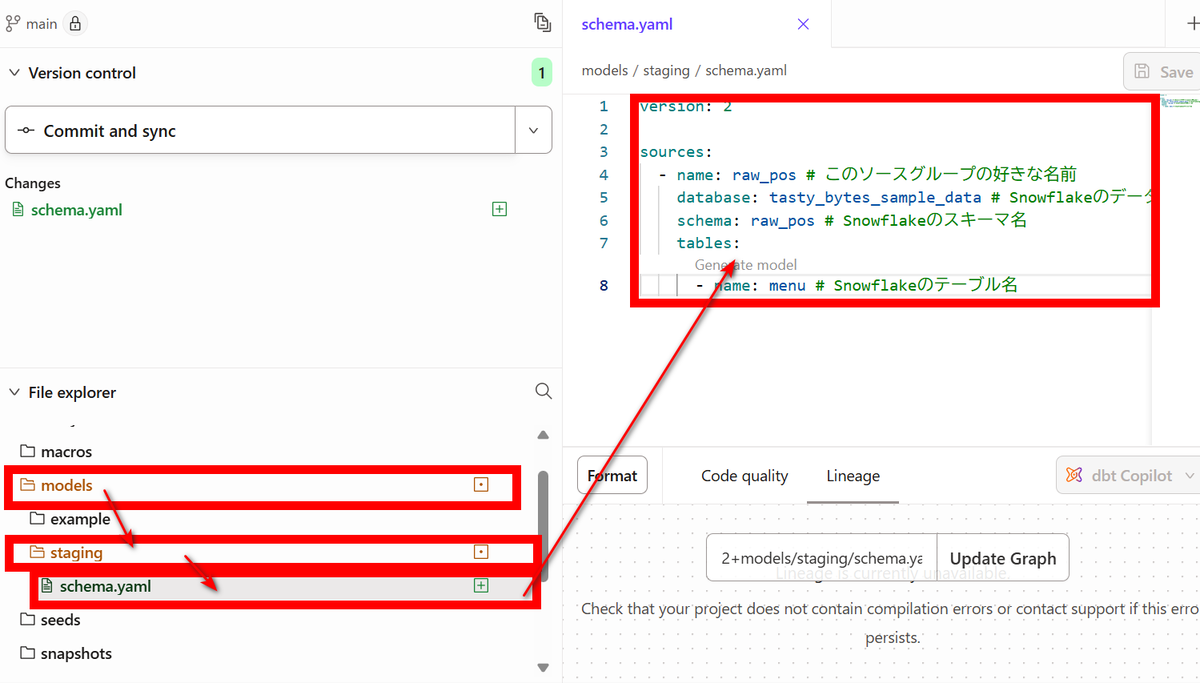1200x683 pixels.
Task: Click file explorer scrollbar up arrow
Action: click(543, 436)
